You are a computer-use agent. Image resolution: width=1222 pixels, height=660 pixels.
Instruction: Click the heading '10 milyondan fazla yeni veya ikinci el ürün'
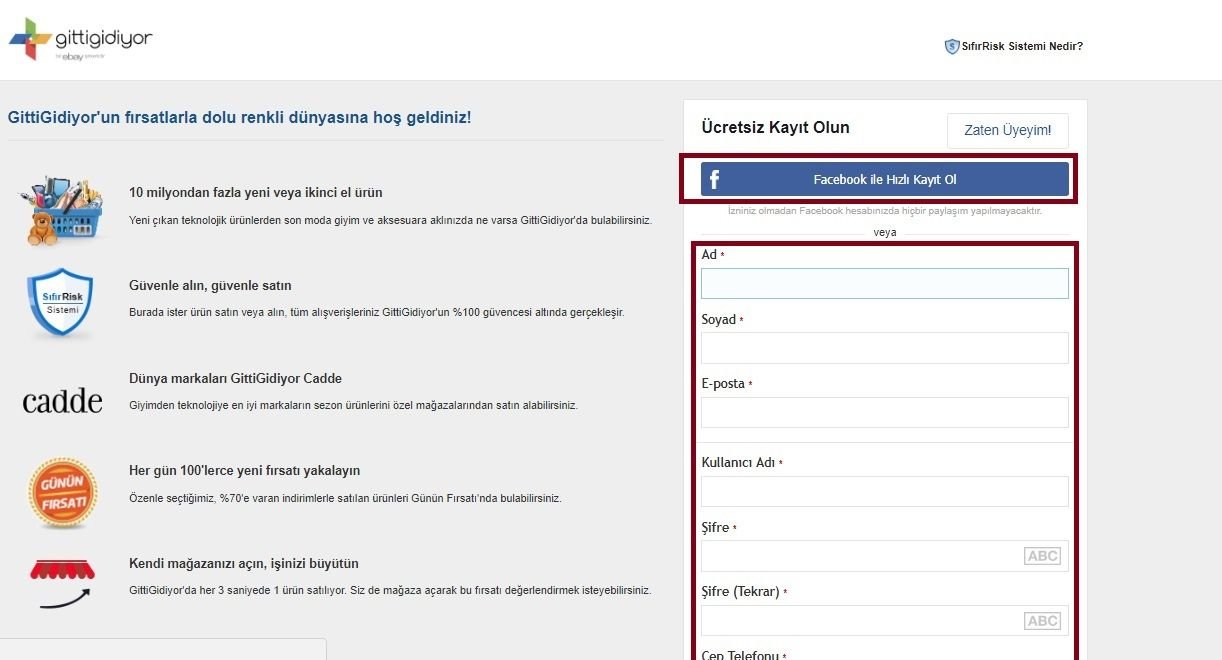click(256, 192)
